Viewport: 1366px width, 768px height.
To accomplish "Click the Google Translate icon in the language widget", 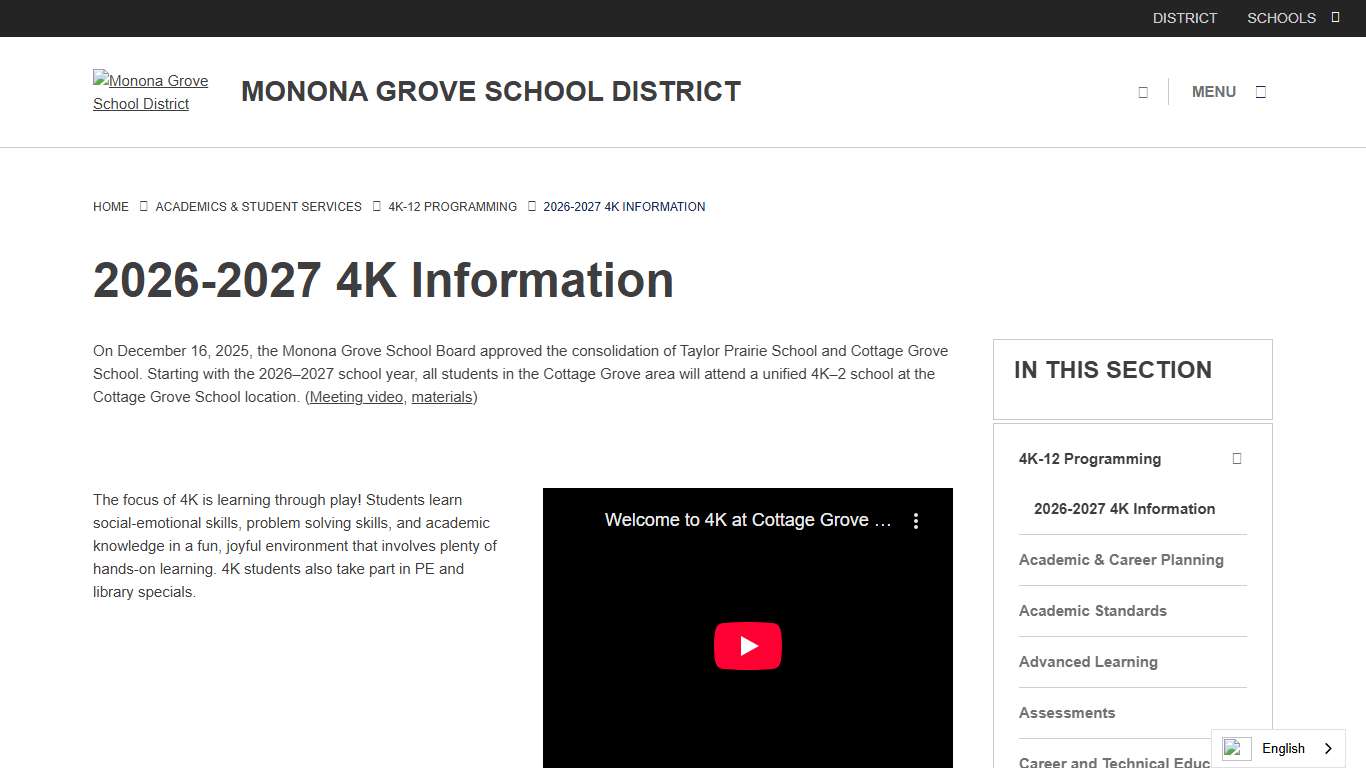I will (1235, 748).
